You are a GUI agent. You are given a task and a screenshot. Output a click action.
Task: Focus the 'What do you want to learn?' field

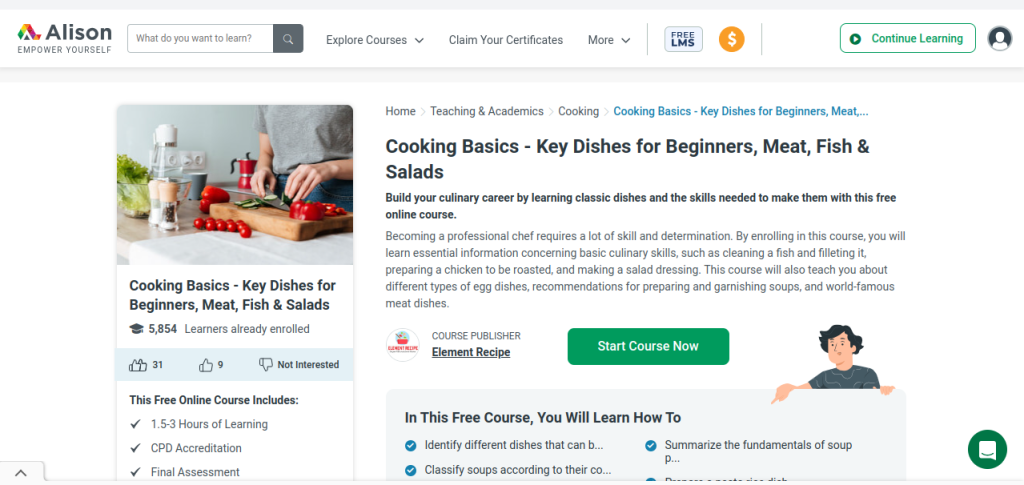(200, 39)
